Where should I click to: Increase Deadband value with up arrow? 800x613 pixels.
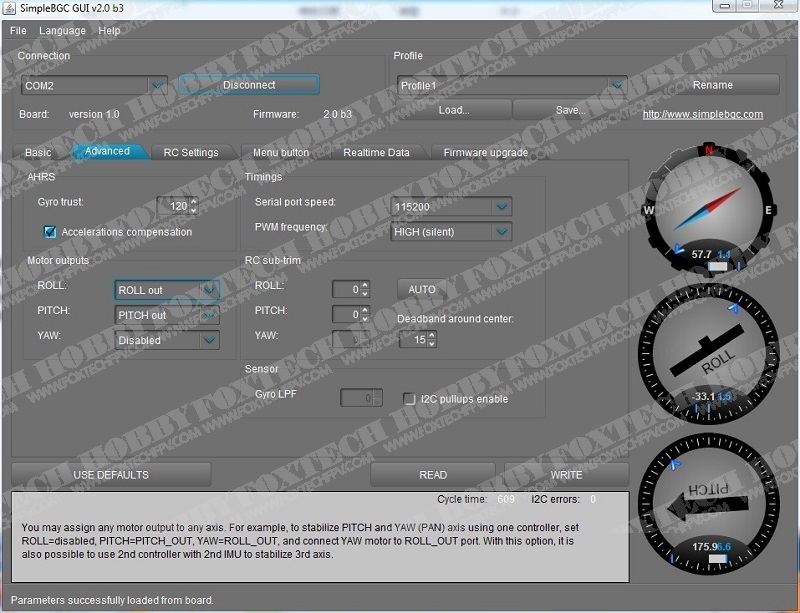[432, 335]
